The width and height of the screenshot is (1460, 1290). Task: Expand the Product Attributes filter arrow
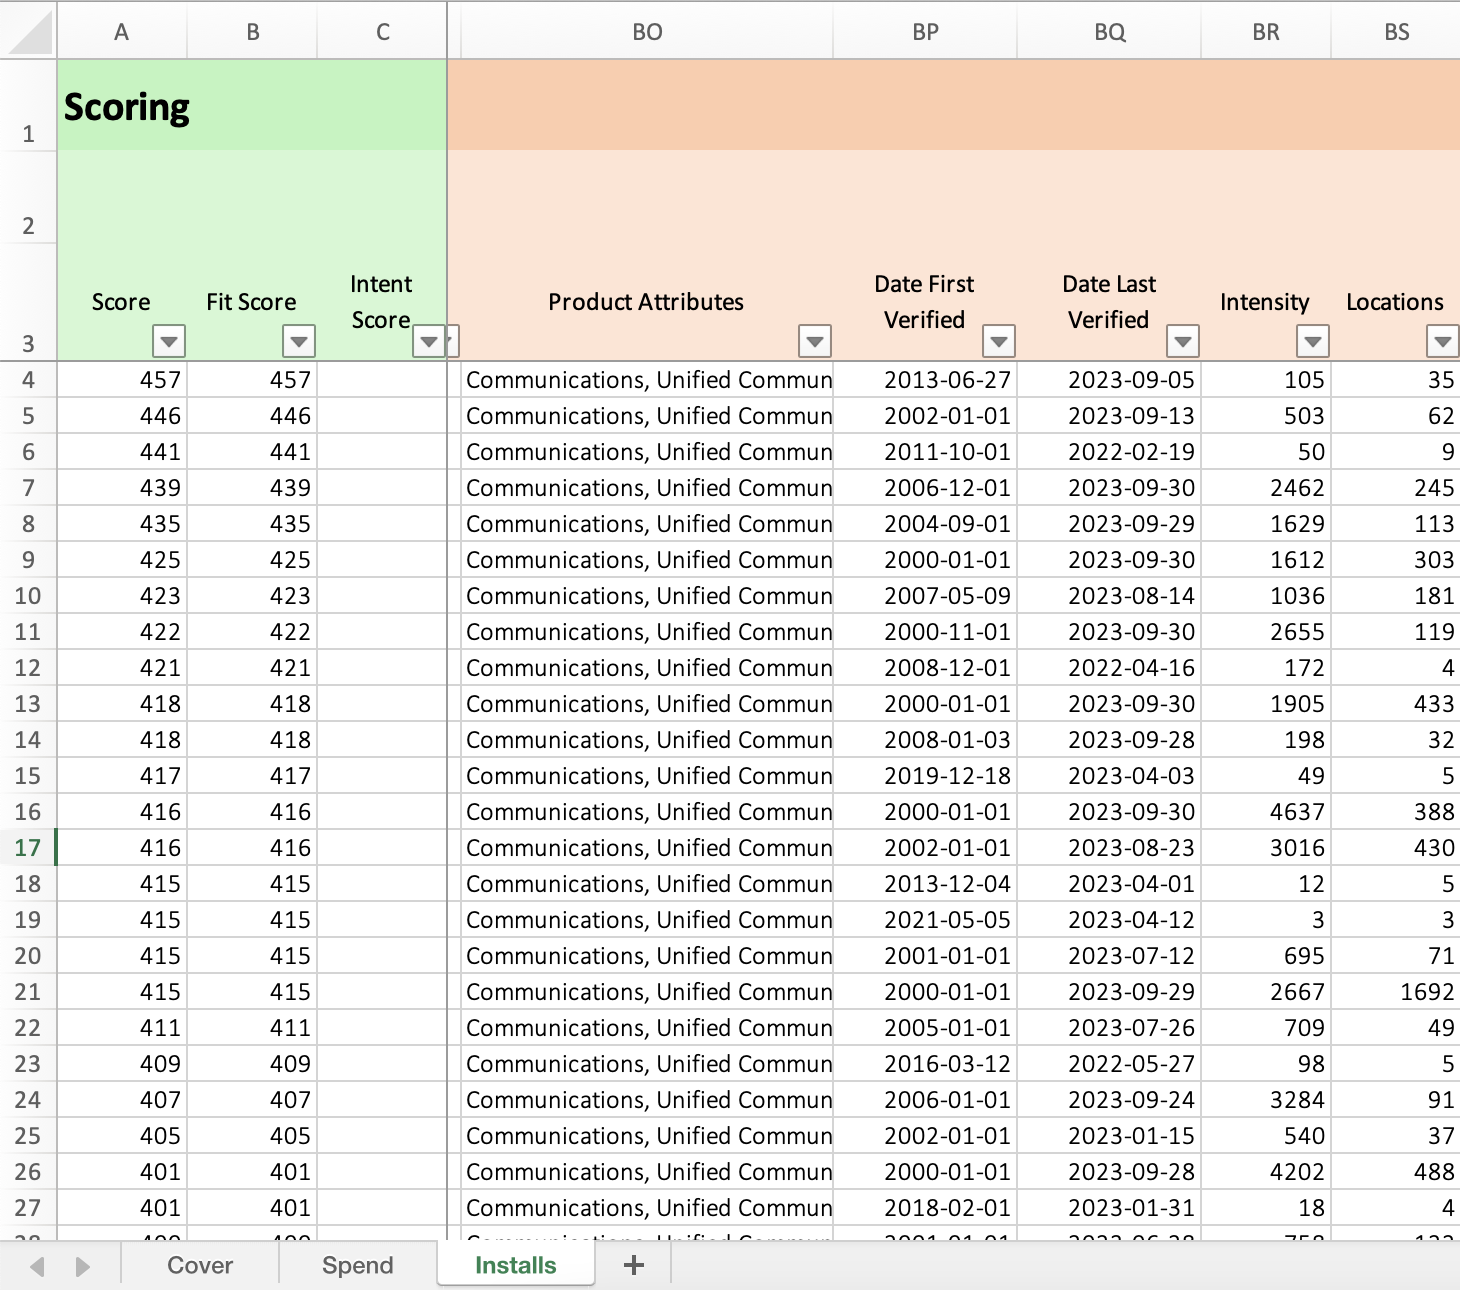815,342
